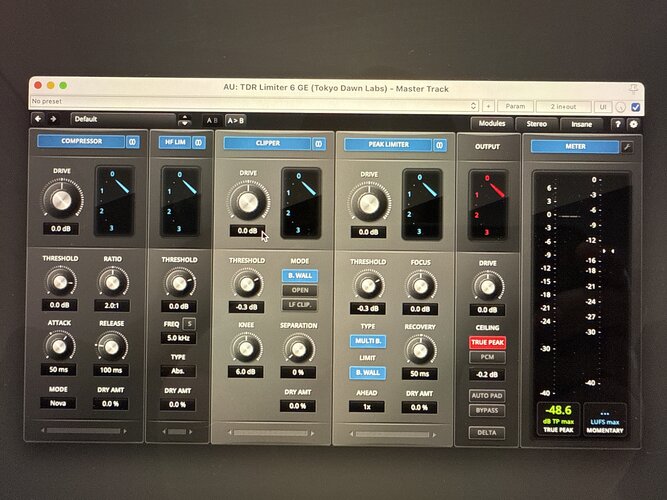Toggle Clipper stereo link icon
Screen dimensions: 667x500
[x=319, y=144]
